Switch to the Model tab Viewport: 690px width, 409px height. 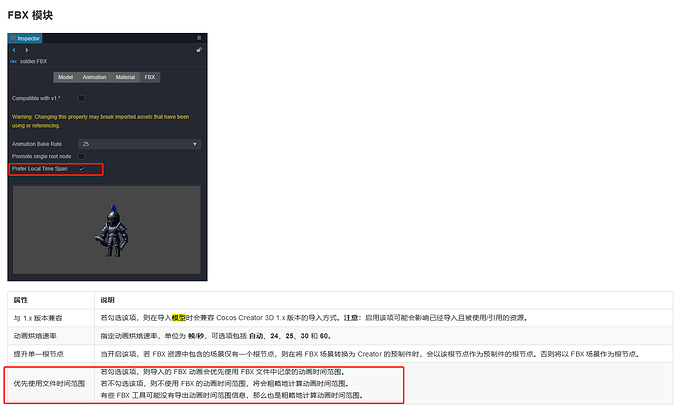coord(66,77)
